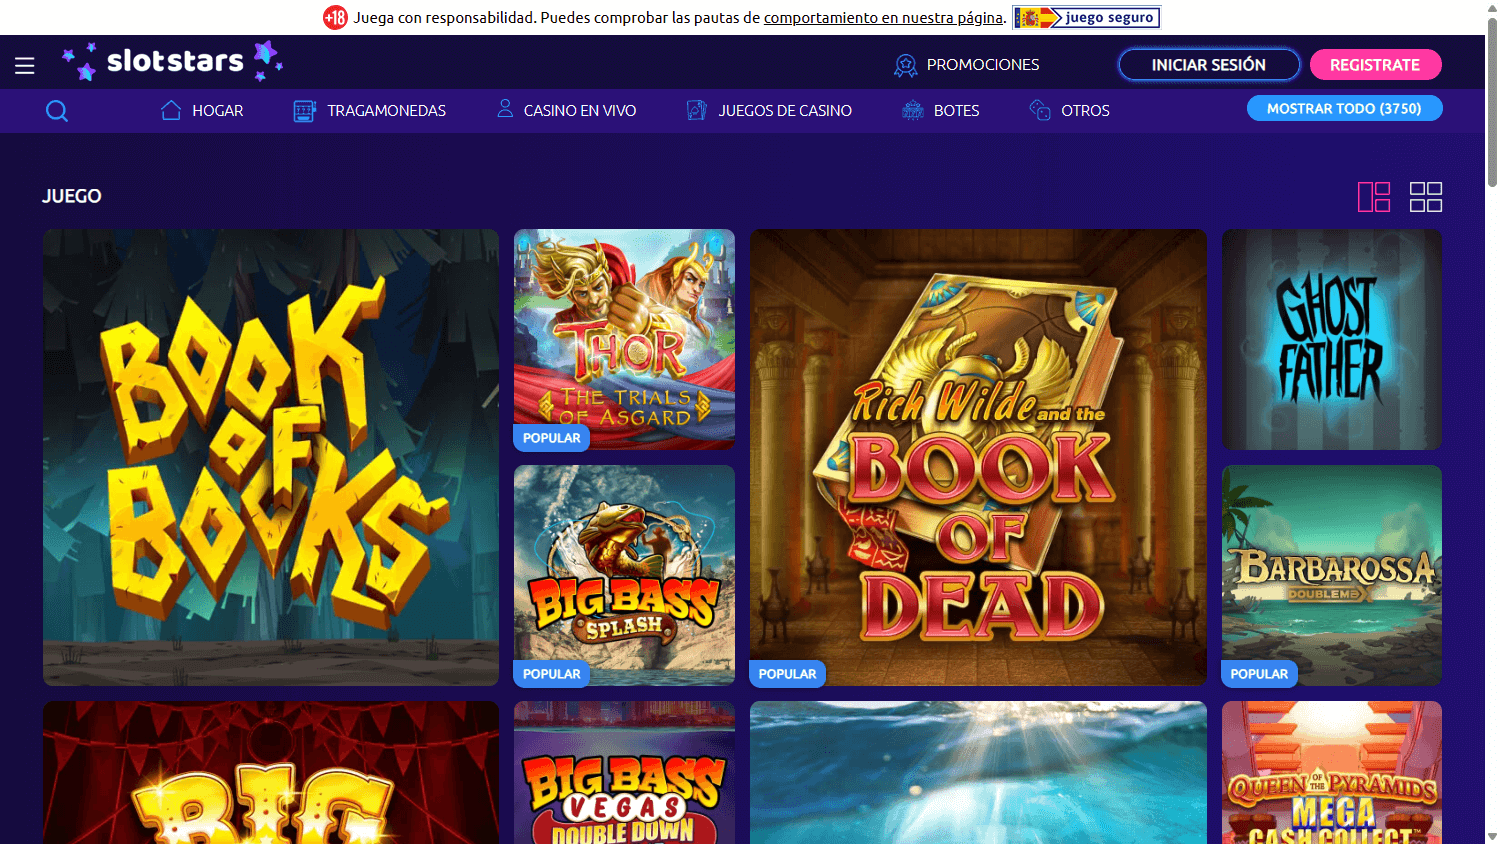Viewport: 1500px width, 844px height.
Task: Click the Casino en Vivo person icon
Action: pyautogui.click(x=505, y=109)
